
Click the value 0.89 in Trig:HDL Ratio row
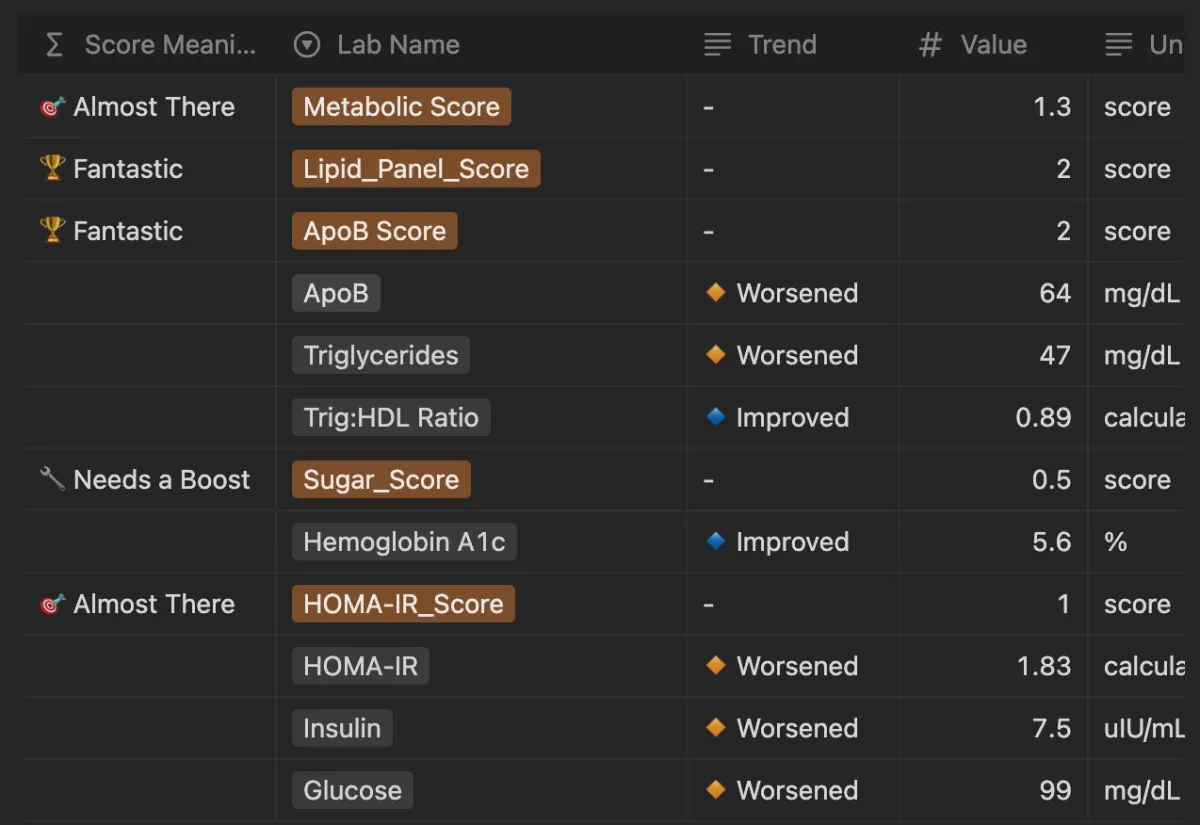pyautogui.click(x=1043, y=417)
